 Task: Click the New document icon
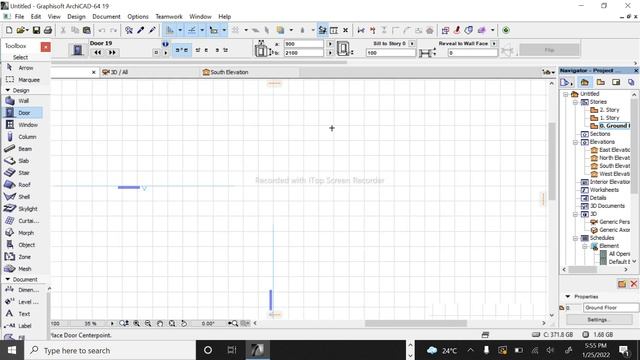tap(9, 30)
